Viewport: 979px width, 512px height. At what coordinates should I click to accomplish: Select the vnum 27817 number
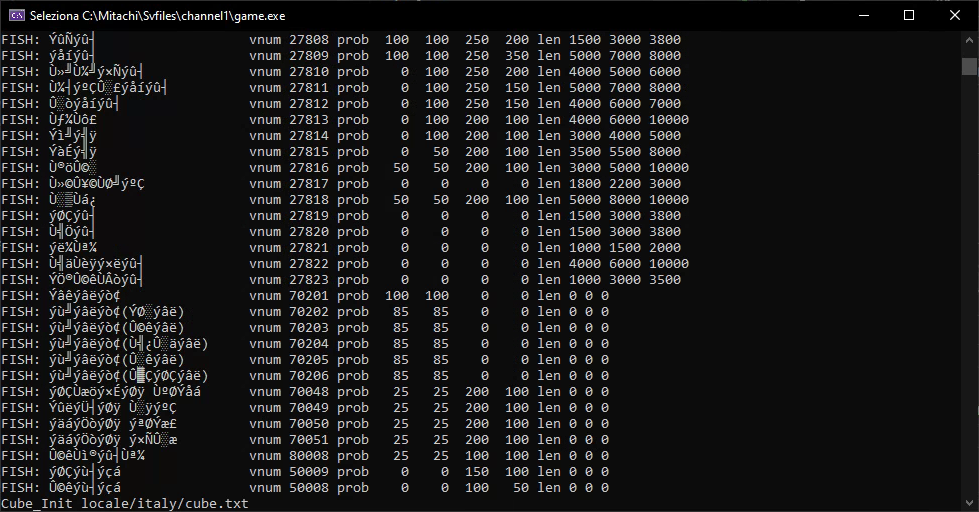pos(309,184)
